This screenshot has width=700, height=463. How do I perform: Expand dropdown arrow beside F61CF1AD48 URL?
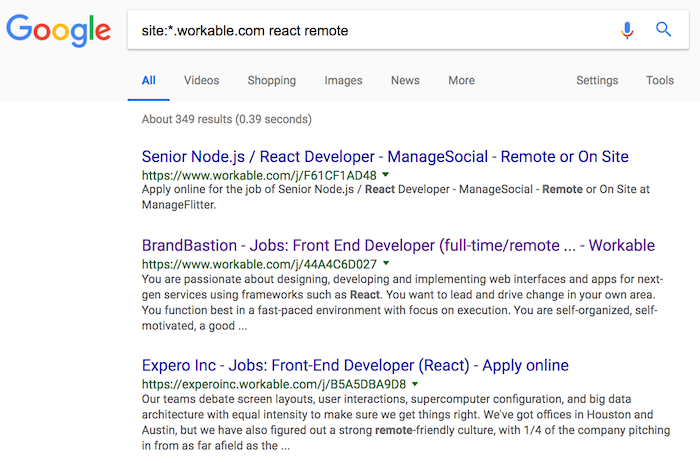pos(386,175)
